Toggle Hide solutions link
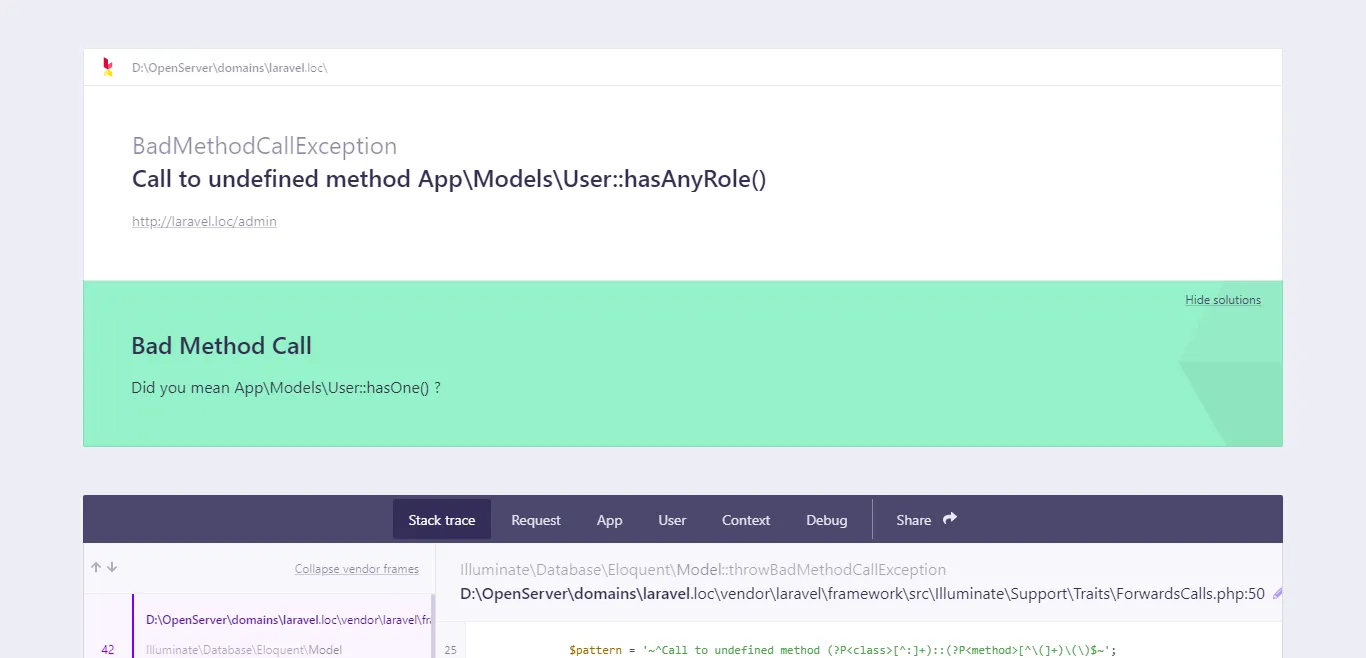This screenshot has height=658, width=1366. (x=1222, y=300)
